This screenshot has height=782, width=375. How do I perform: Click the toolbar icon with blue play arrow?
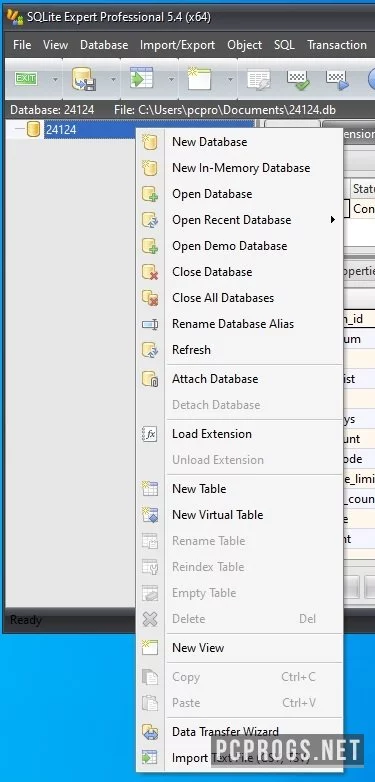coord(338,80)
